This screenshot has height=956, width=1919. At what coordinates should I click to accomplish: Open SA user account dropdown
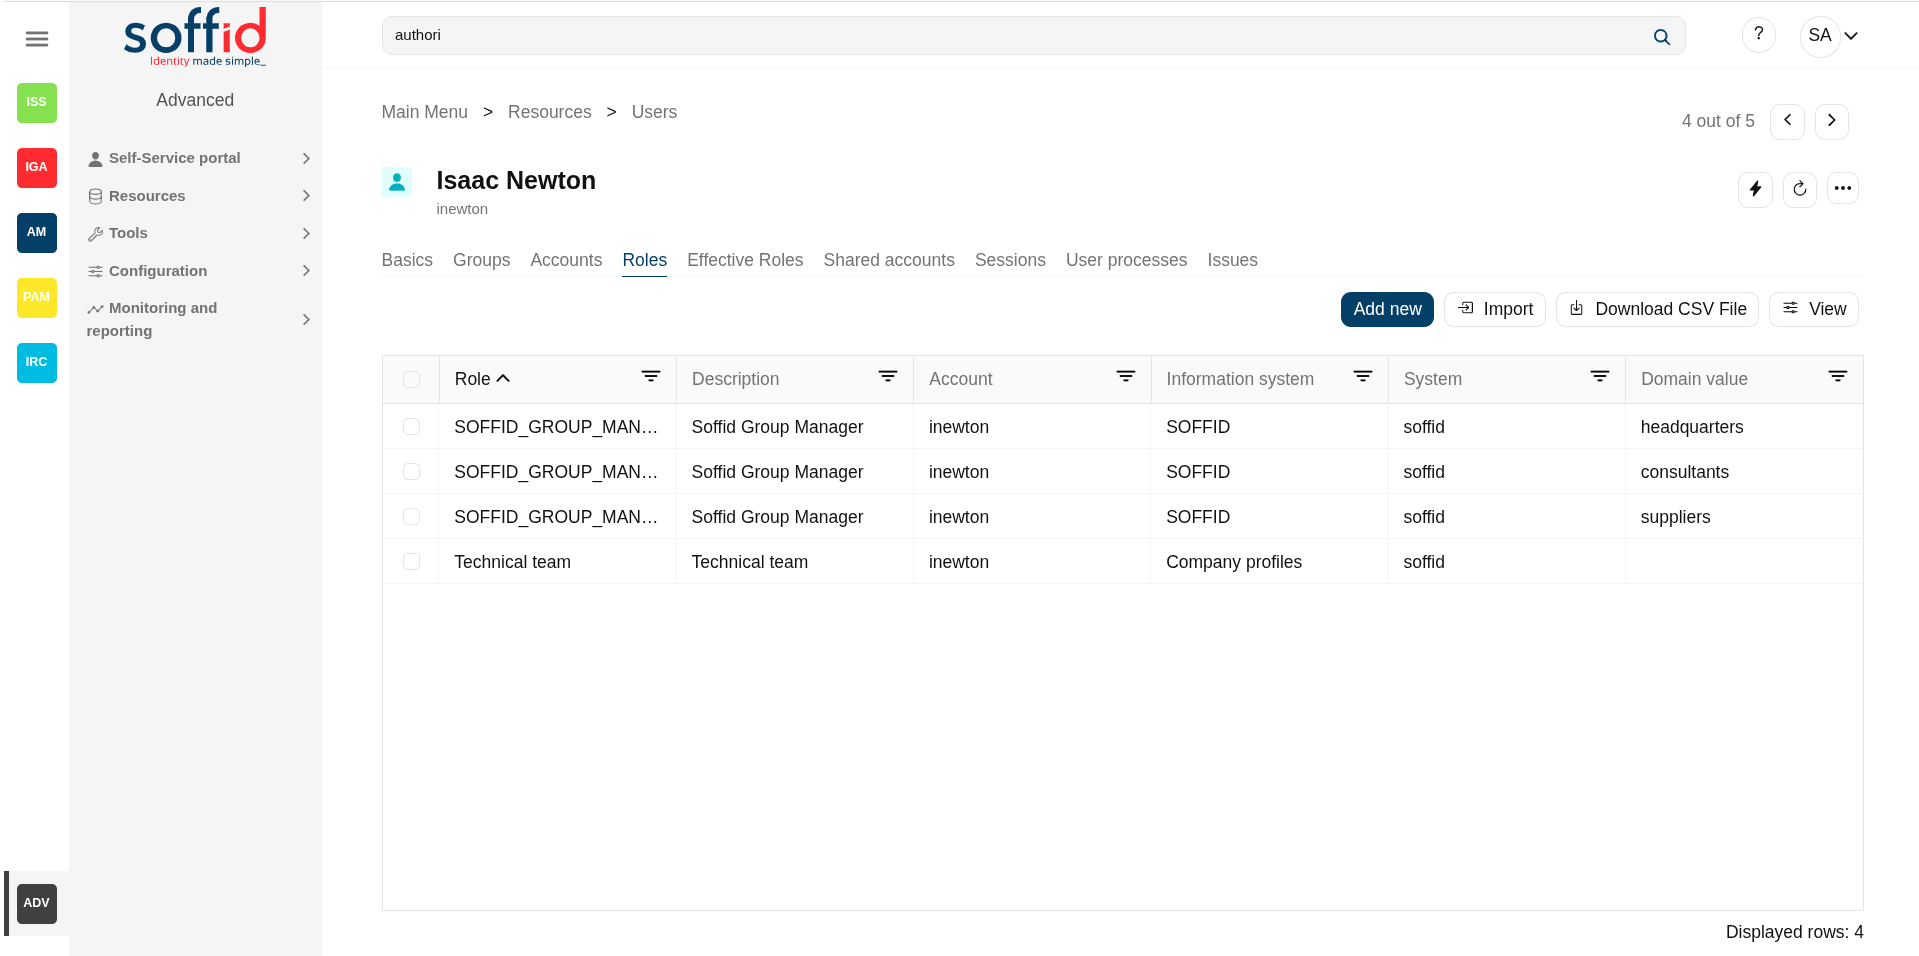click(1832, 36)
